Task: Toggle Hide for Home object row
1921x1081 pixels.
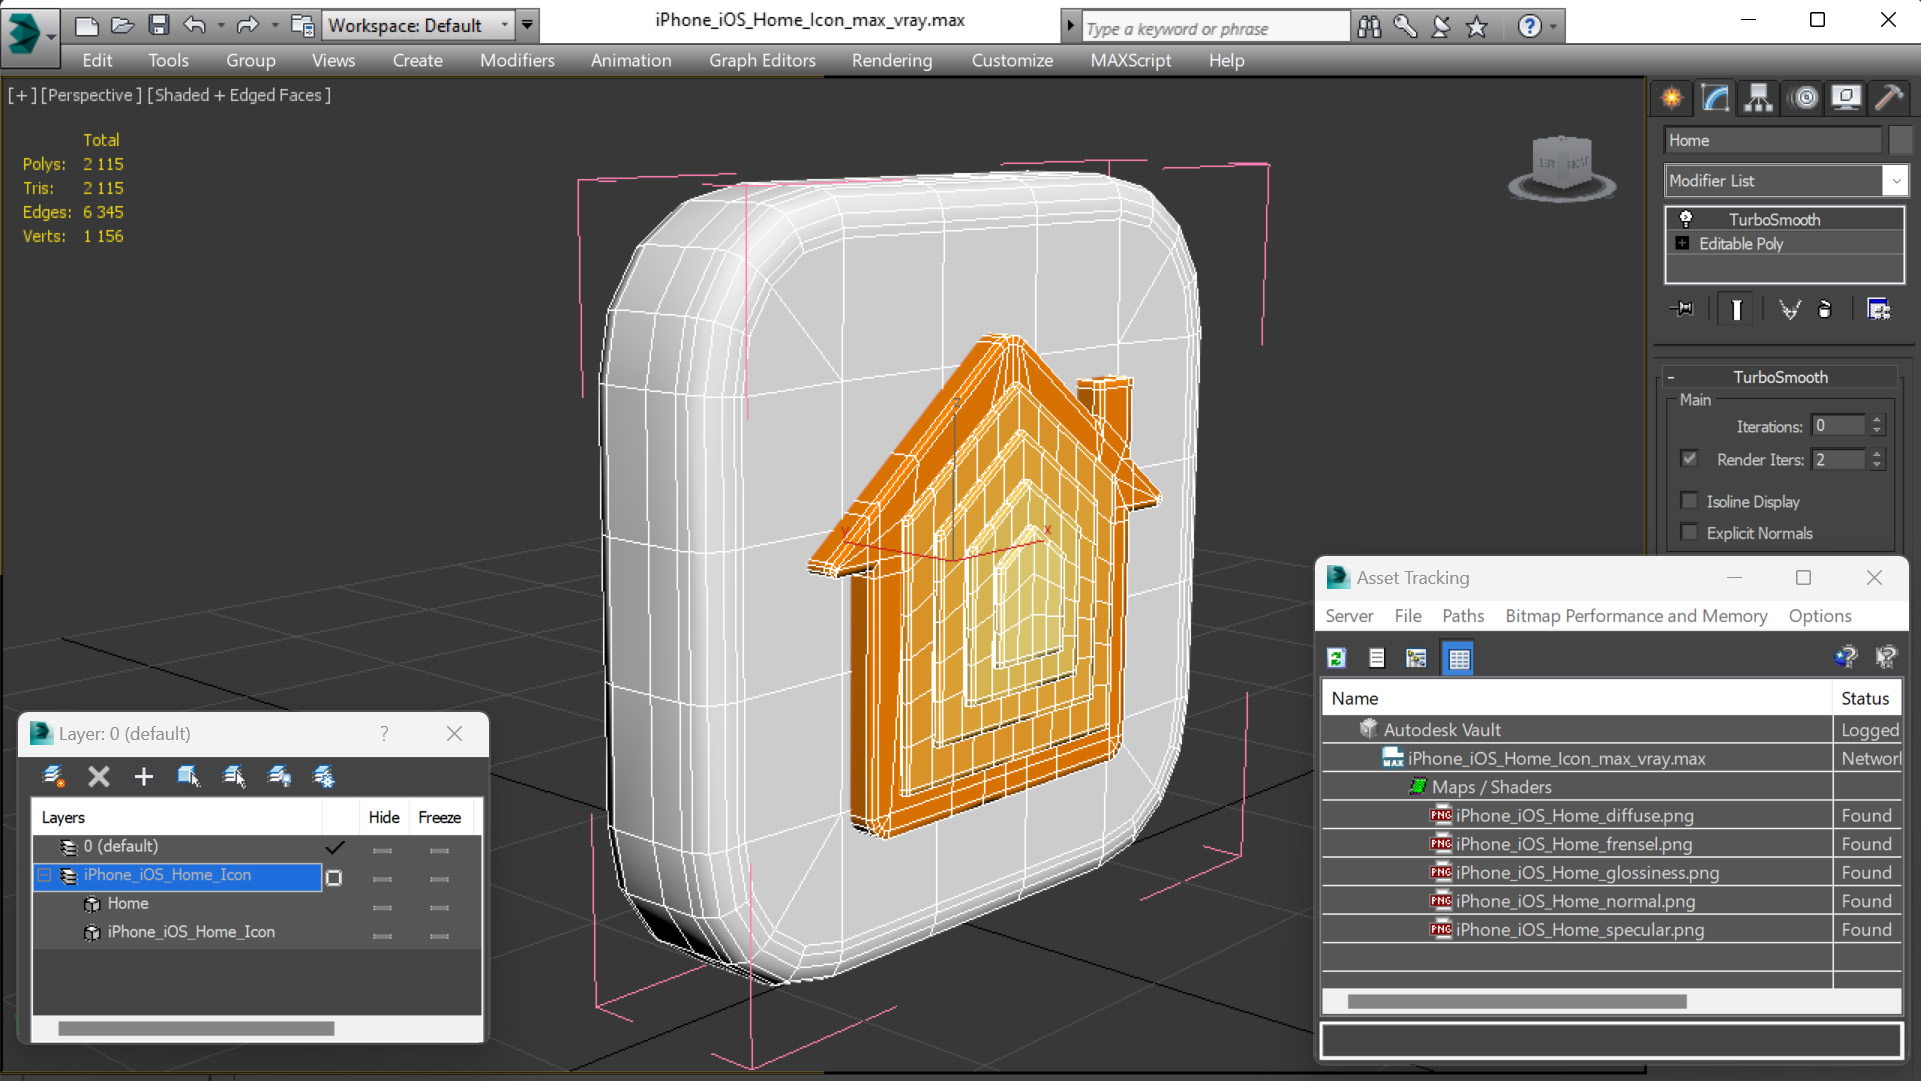Action: (x=382, y=907)
